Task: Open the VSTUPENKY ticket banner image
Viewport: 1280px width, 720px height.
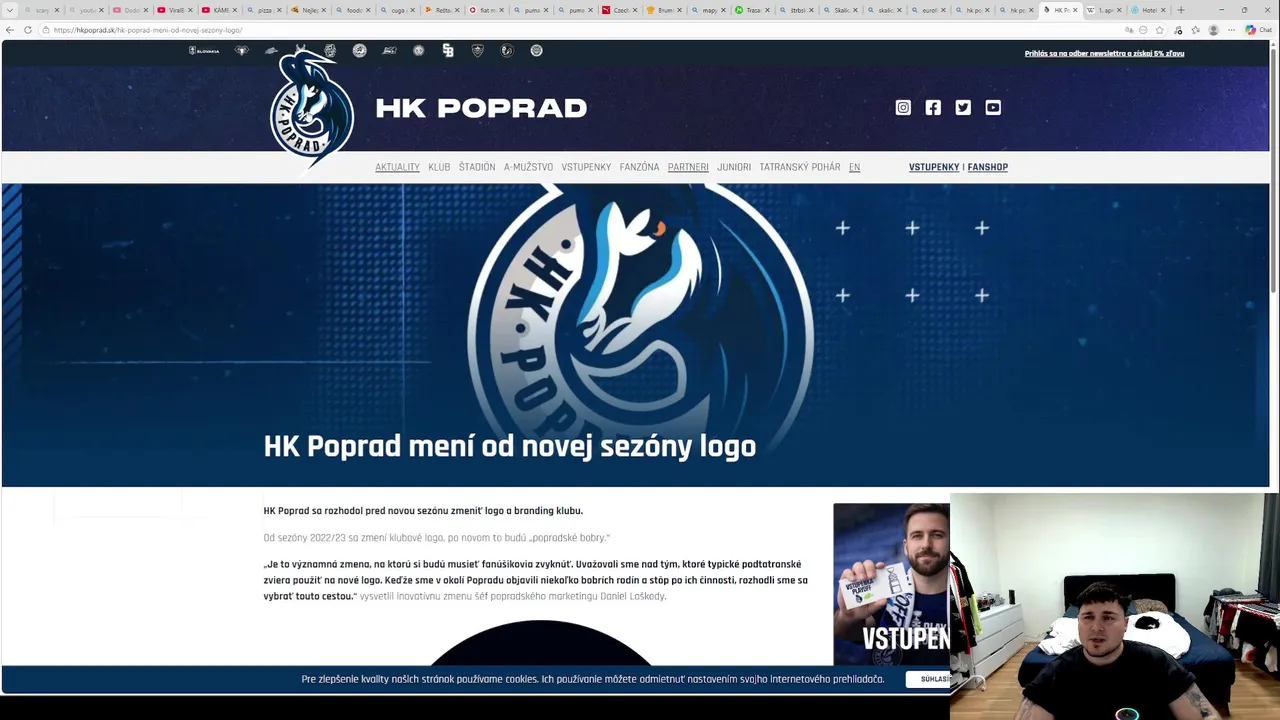Action: point(891,584)
